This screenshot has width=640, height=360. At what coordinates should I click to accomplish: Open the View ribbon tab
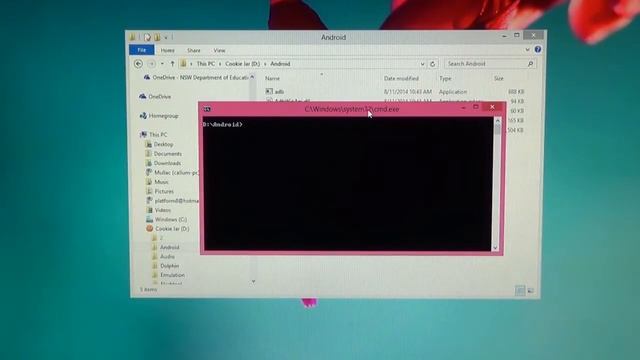[219, 51]
